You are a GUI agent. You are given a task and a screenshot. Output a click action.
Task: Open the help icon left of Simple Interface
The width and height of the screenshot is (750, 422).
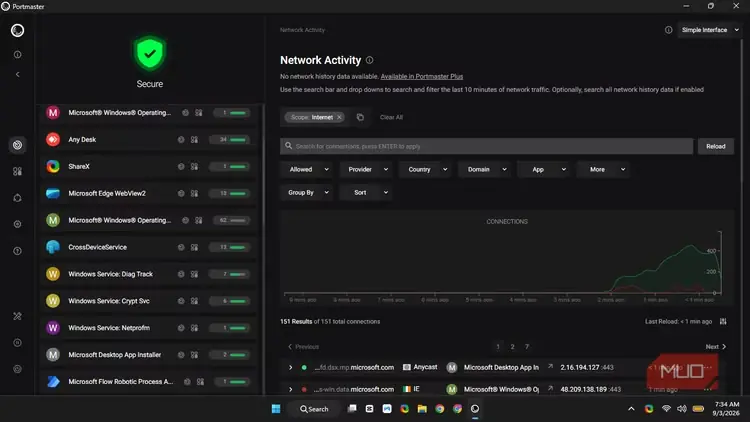pos(668,30)
